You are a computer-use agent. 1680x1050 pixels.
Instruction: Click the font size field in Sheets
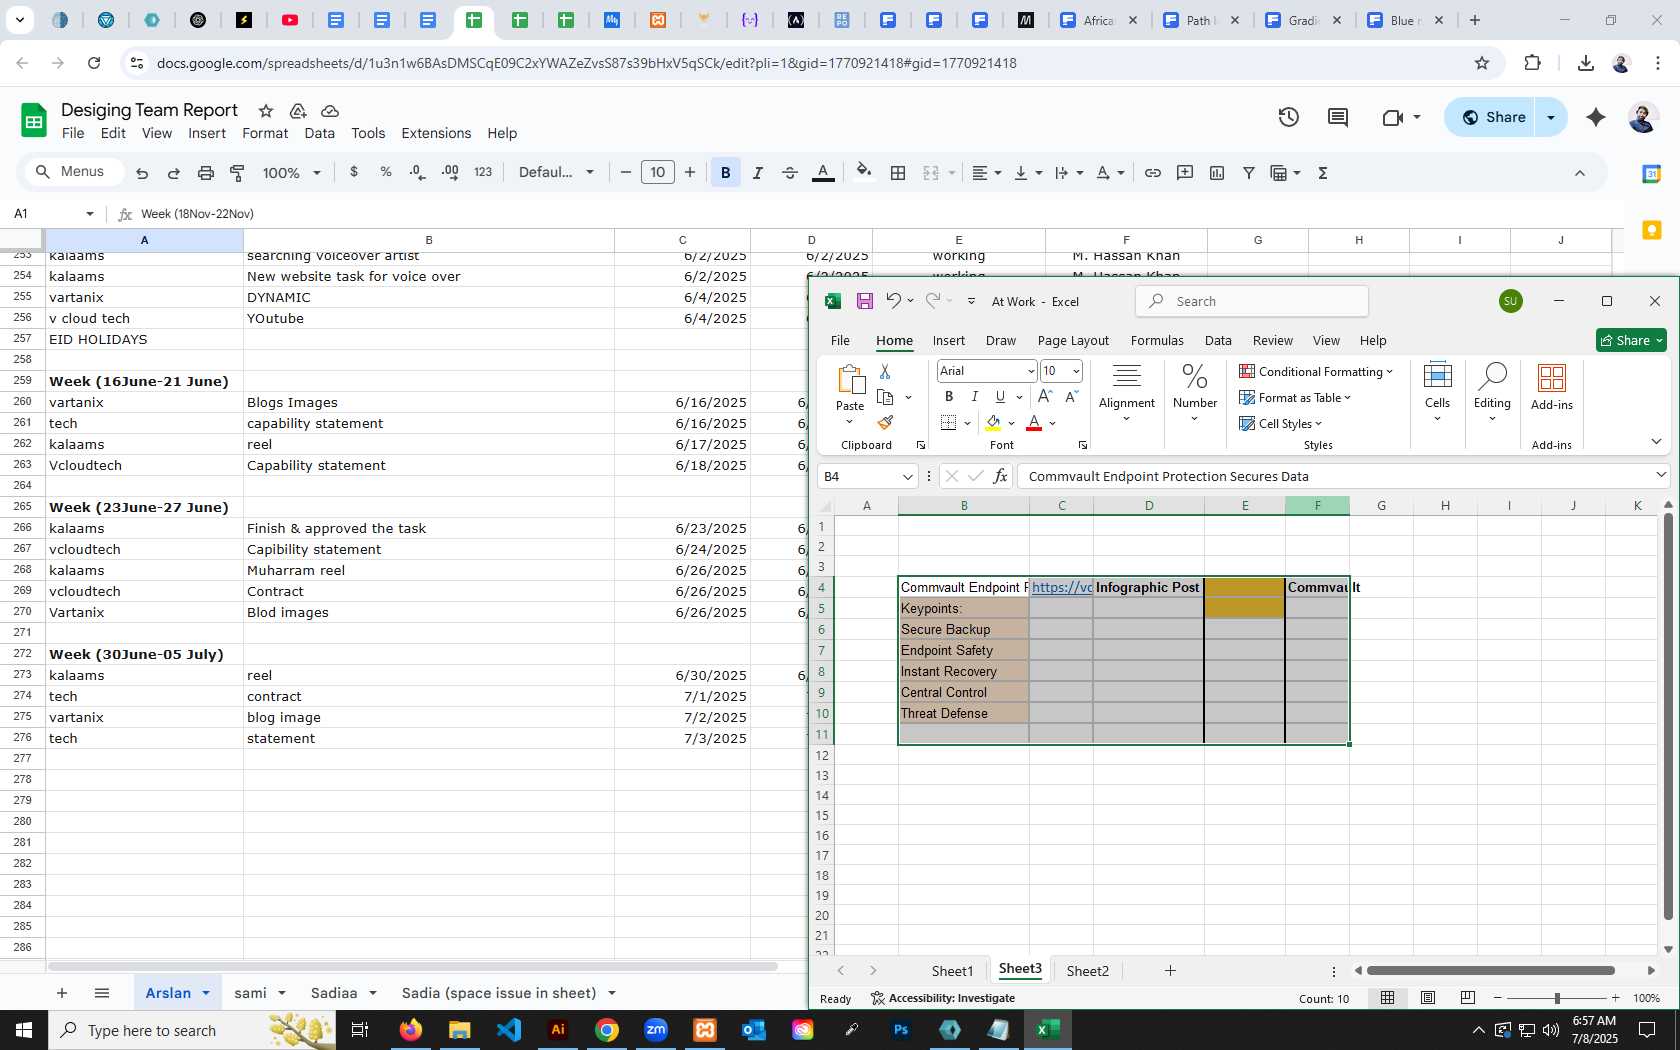[x=658, y=173]
